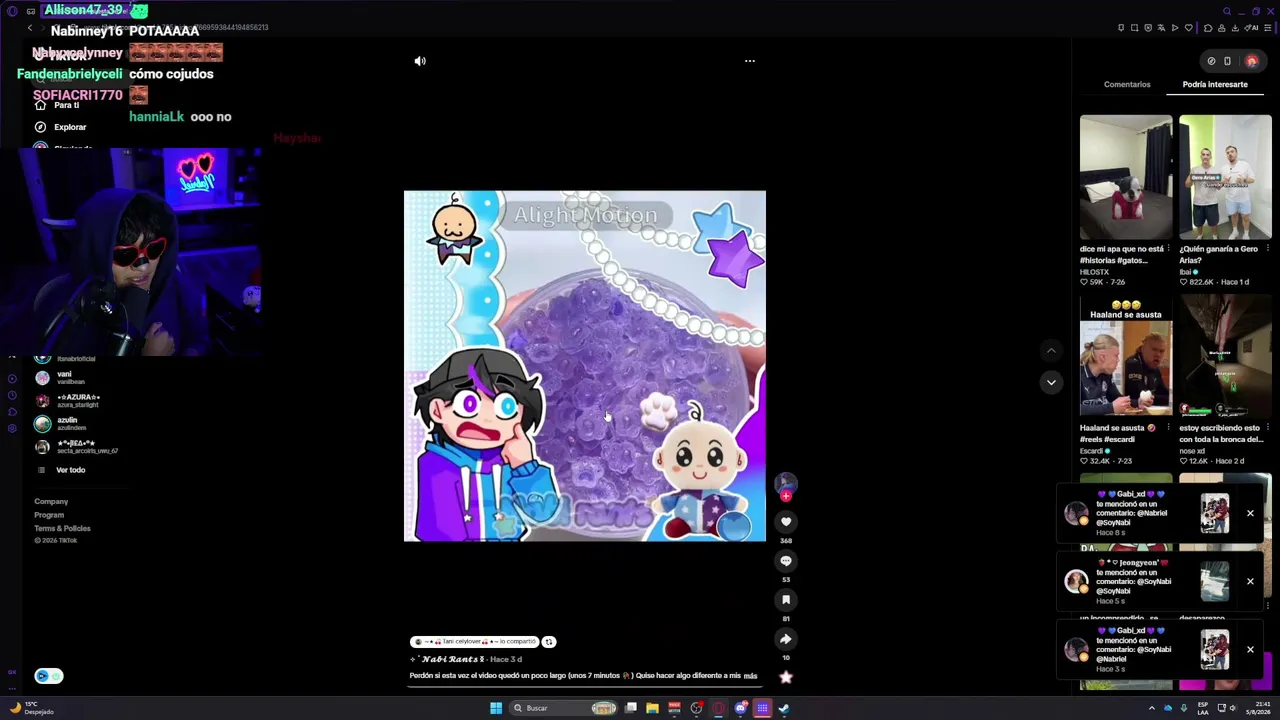
Task: Switch to the Comentarios tab
Action: point(1127,84)
